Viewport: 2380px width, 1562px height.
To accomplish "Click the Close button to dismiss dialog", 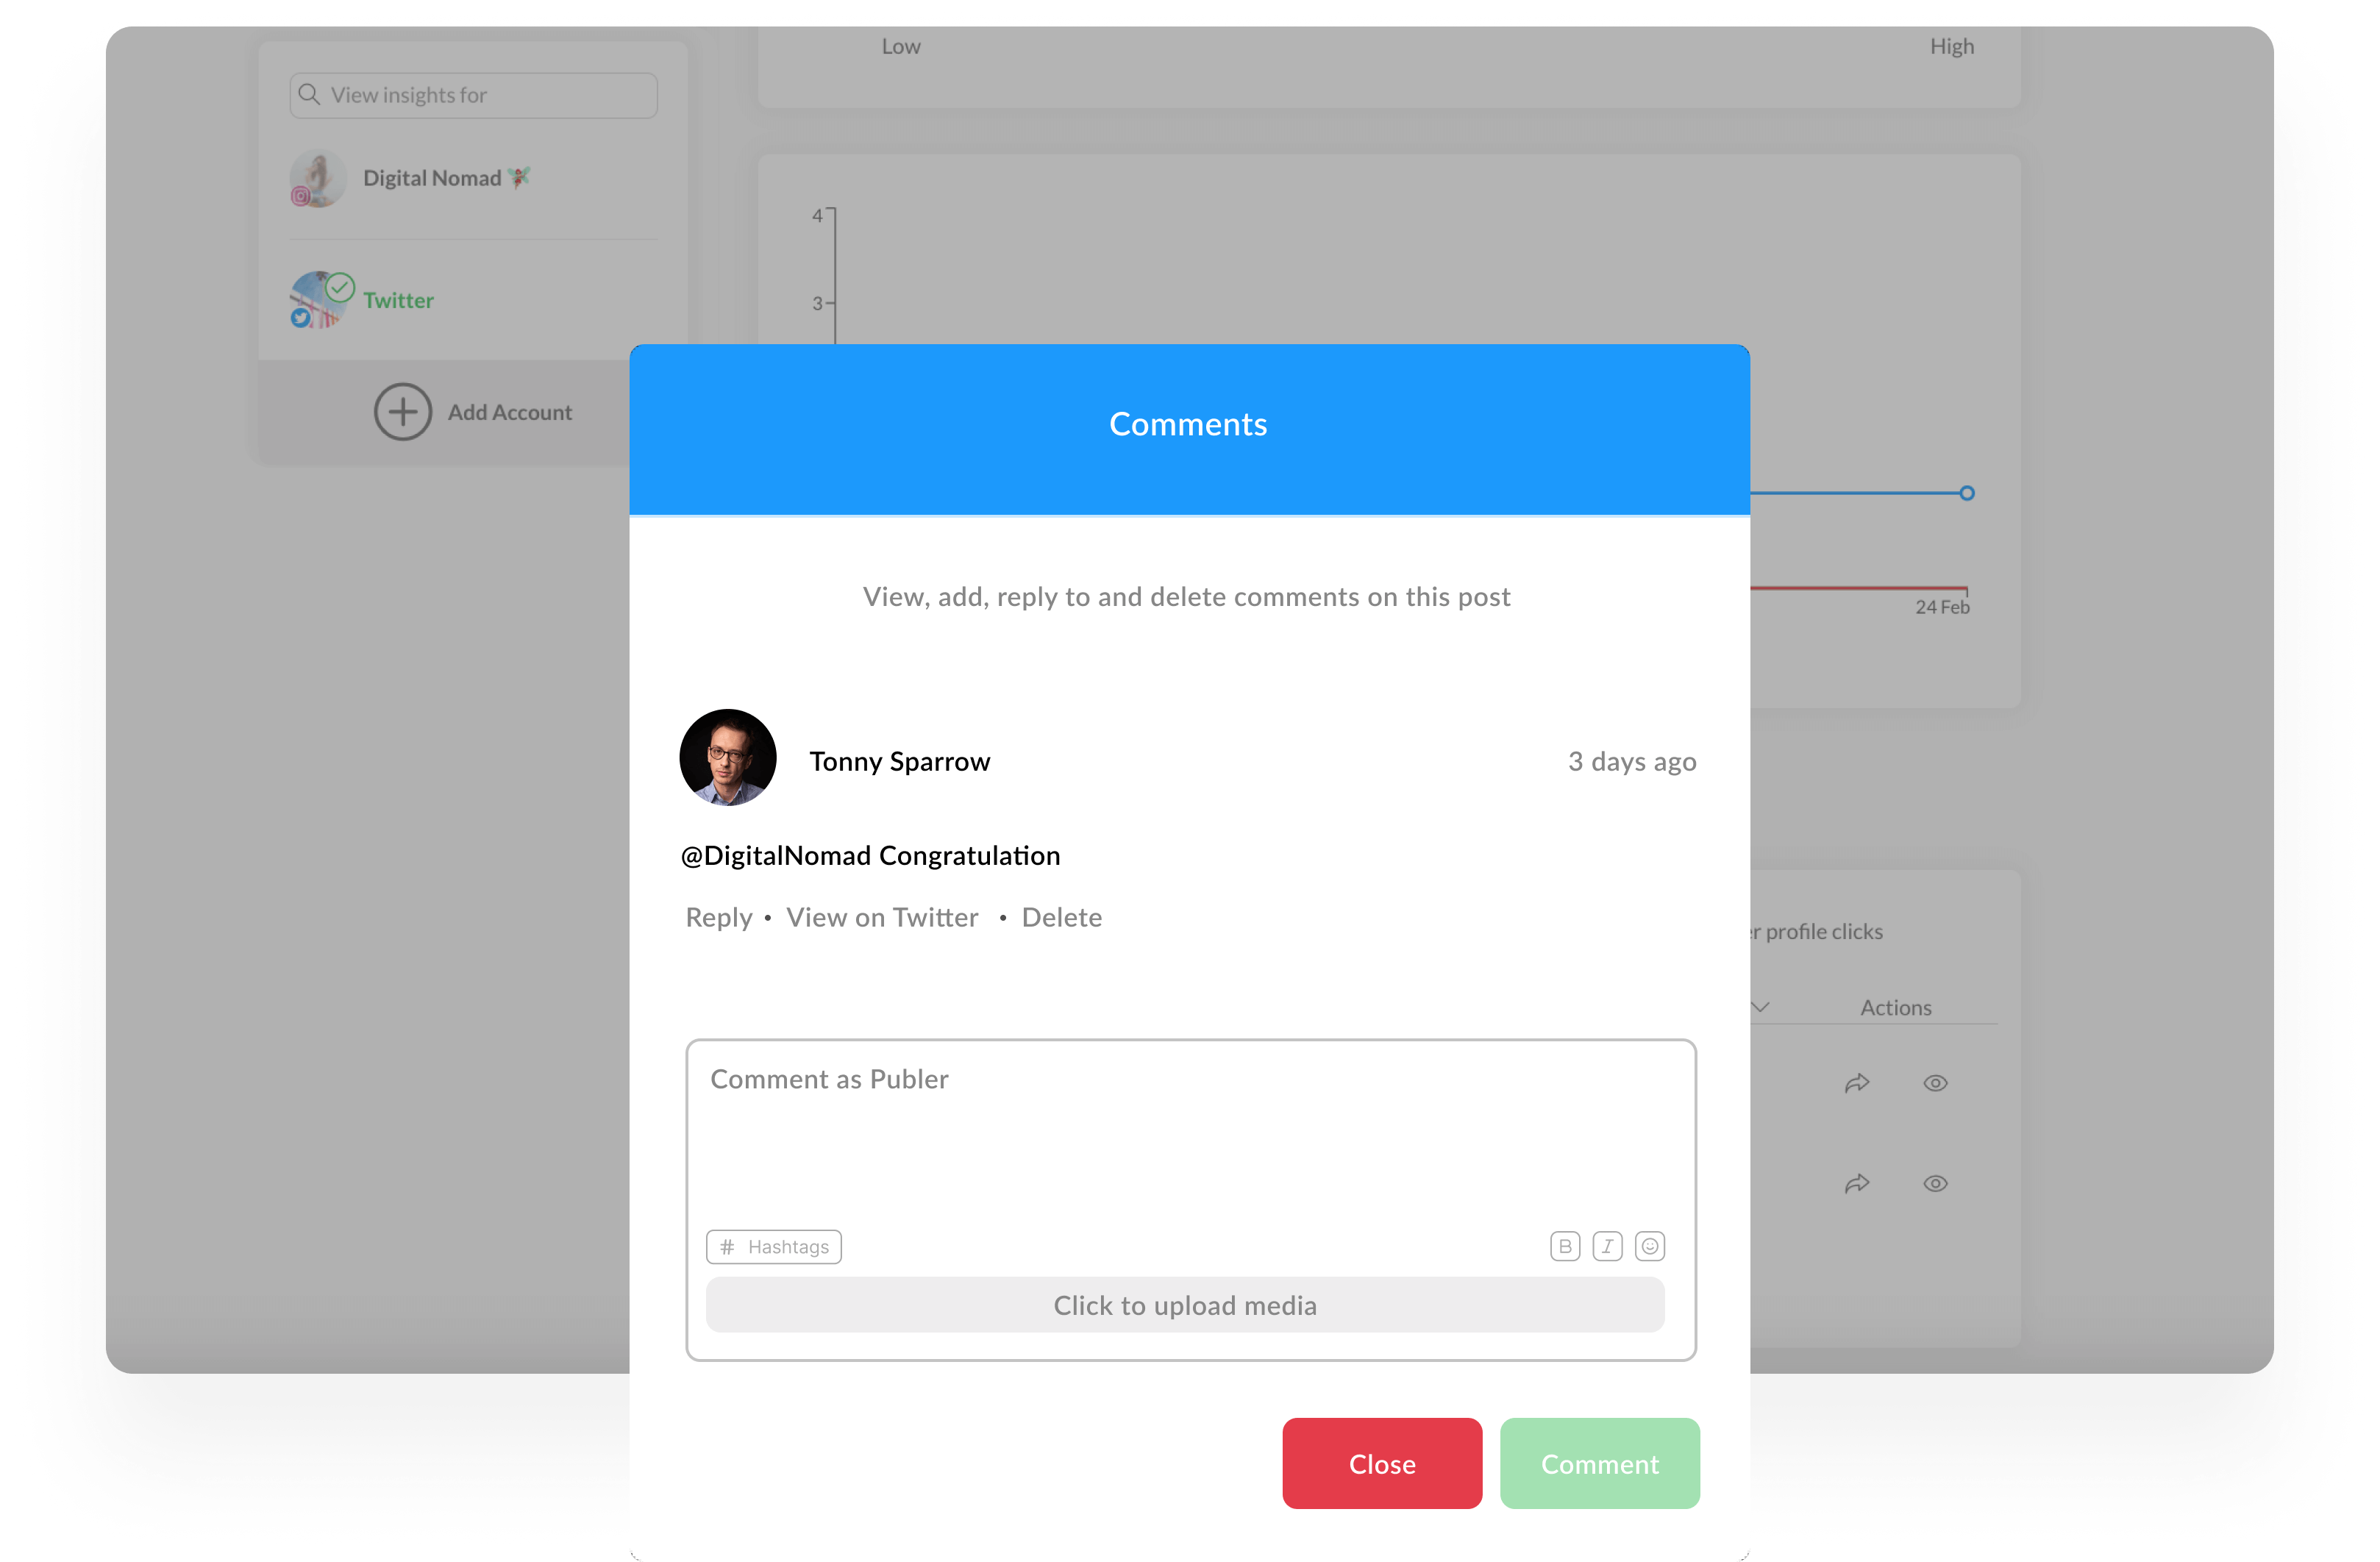I will pyautogui.click(x=1383, y=1463).
